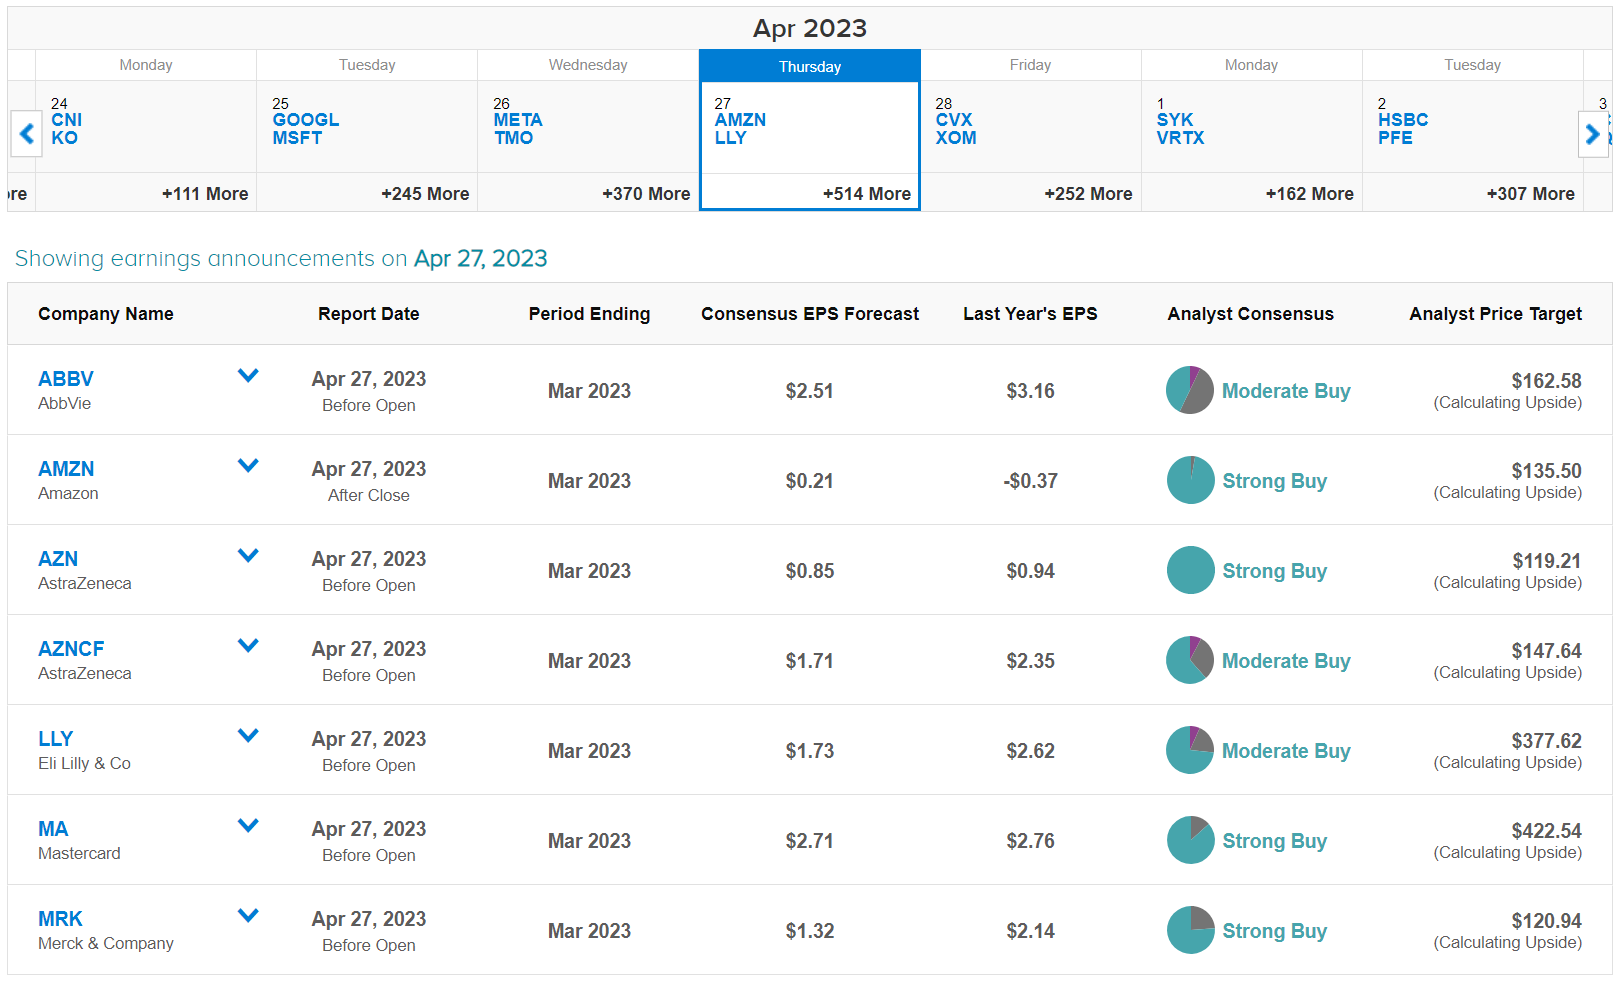This screenshot has width=1620, height=984.
Task: Expand the MA row details
Action: (x=248, y=826)
